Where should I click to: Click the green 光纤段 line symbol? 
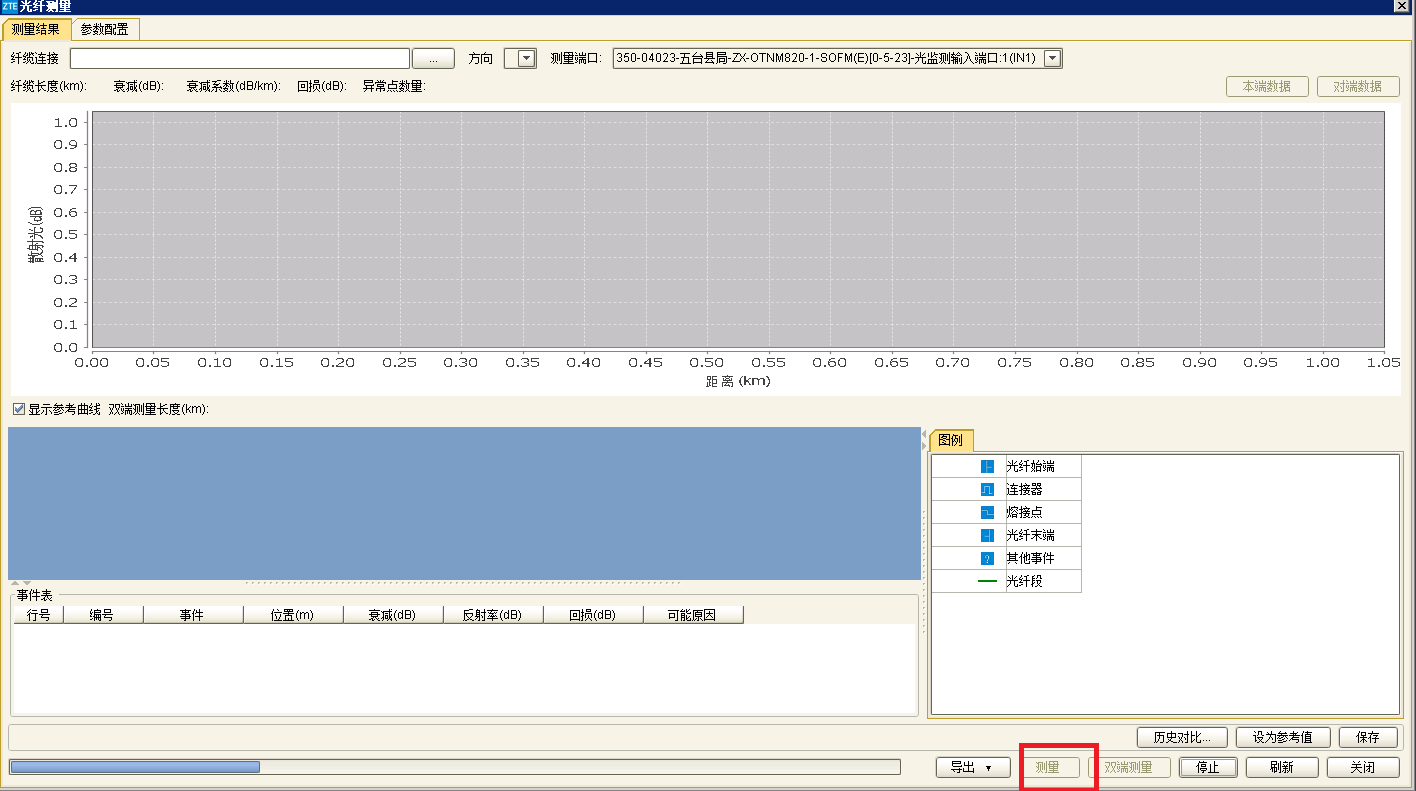click(987, 581)
